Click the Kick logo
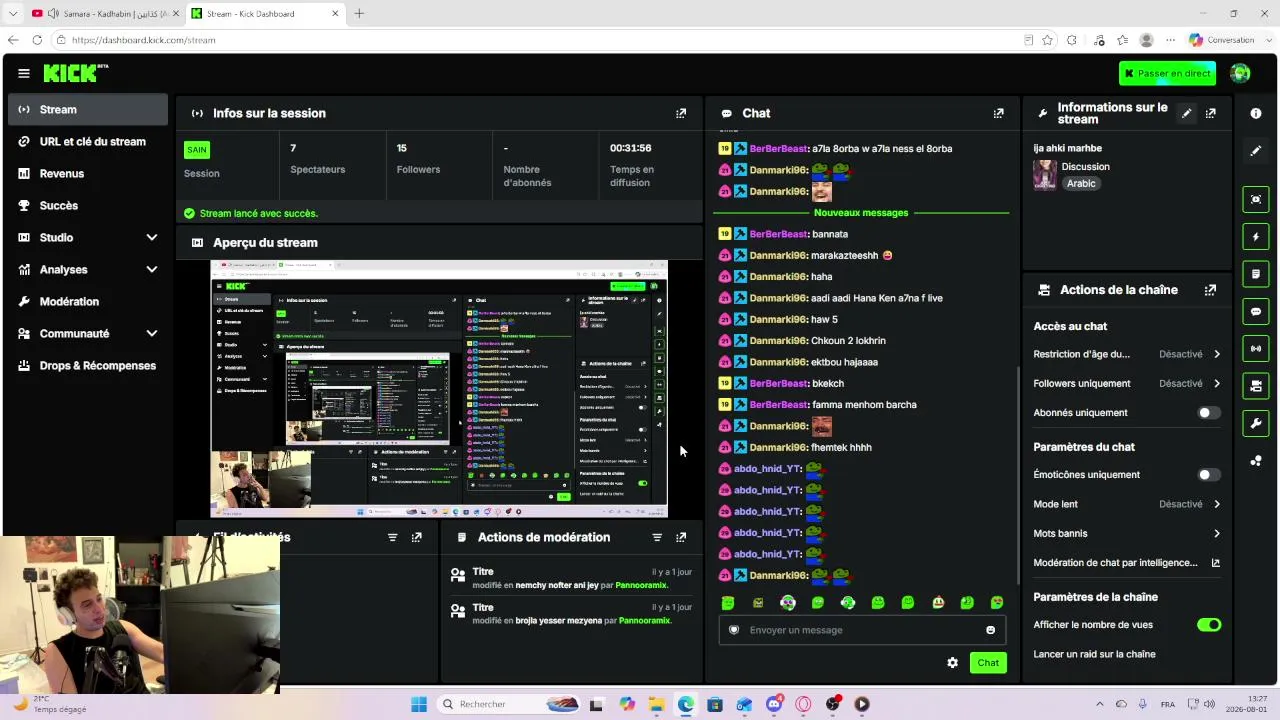This screenshot has width=1280, height=720. [75, 73]
